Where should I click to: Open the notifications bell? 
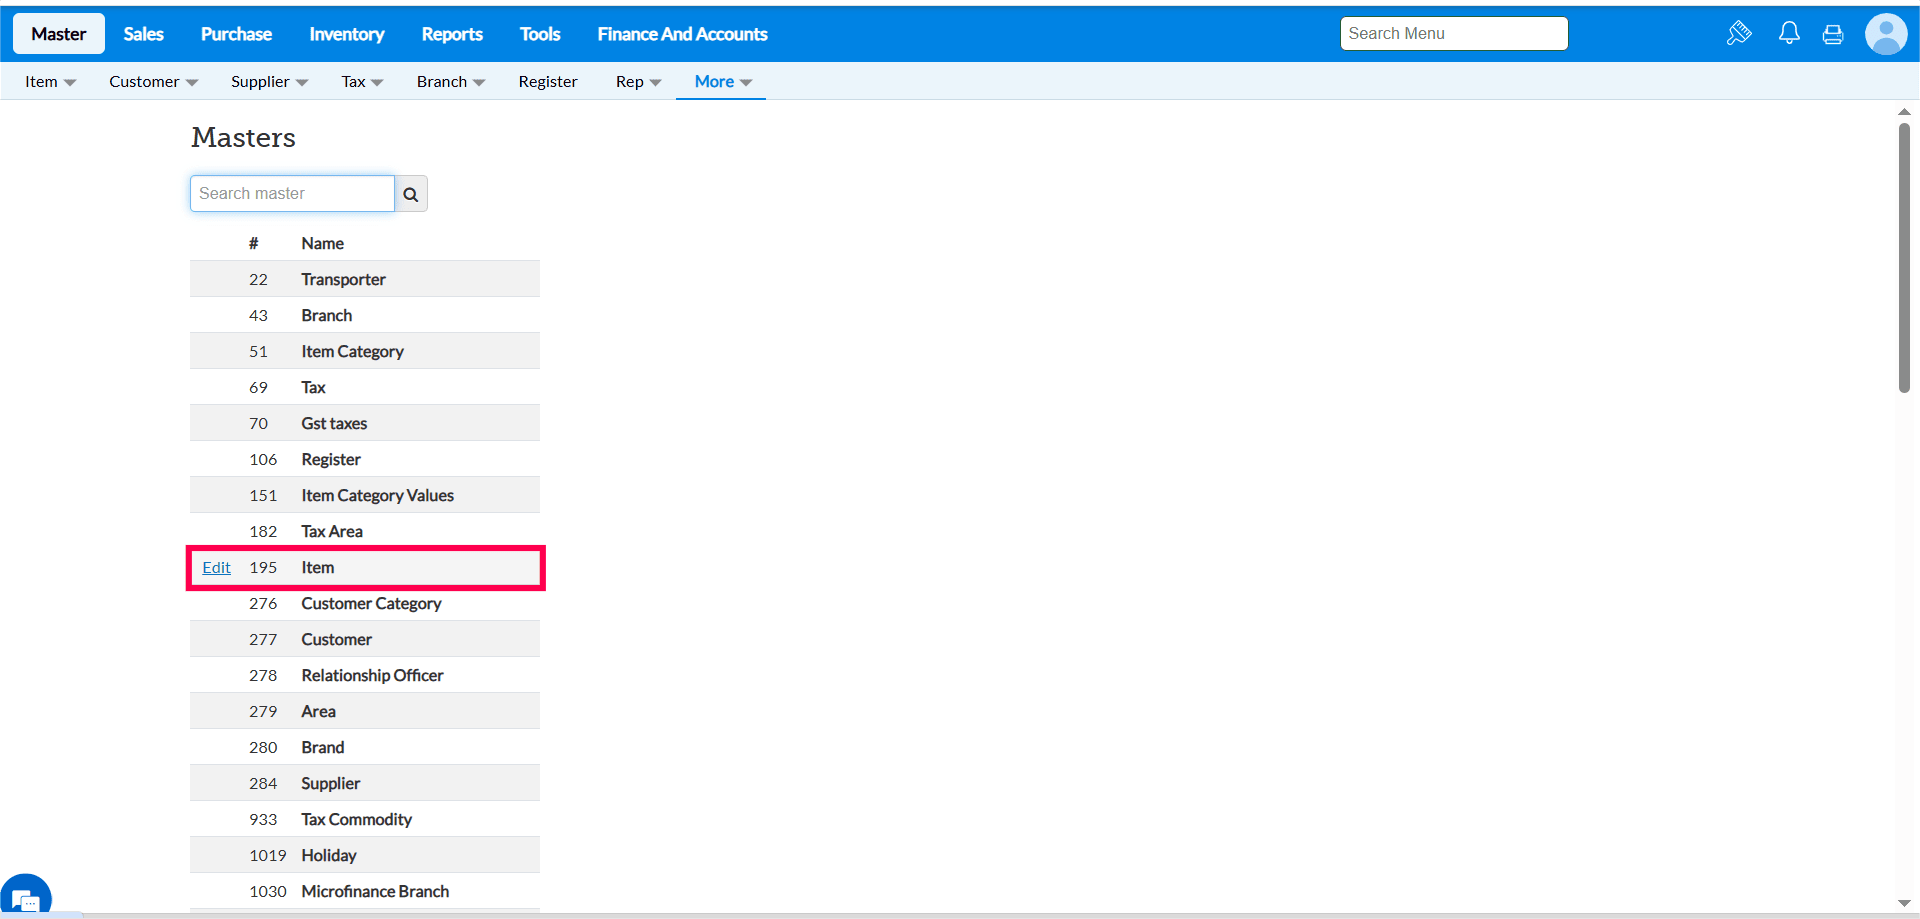pyautogui.click(x=1789, y=33)
